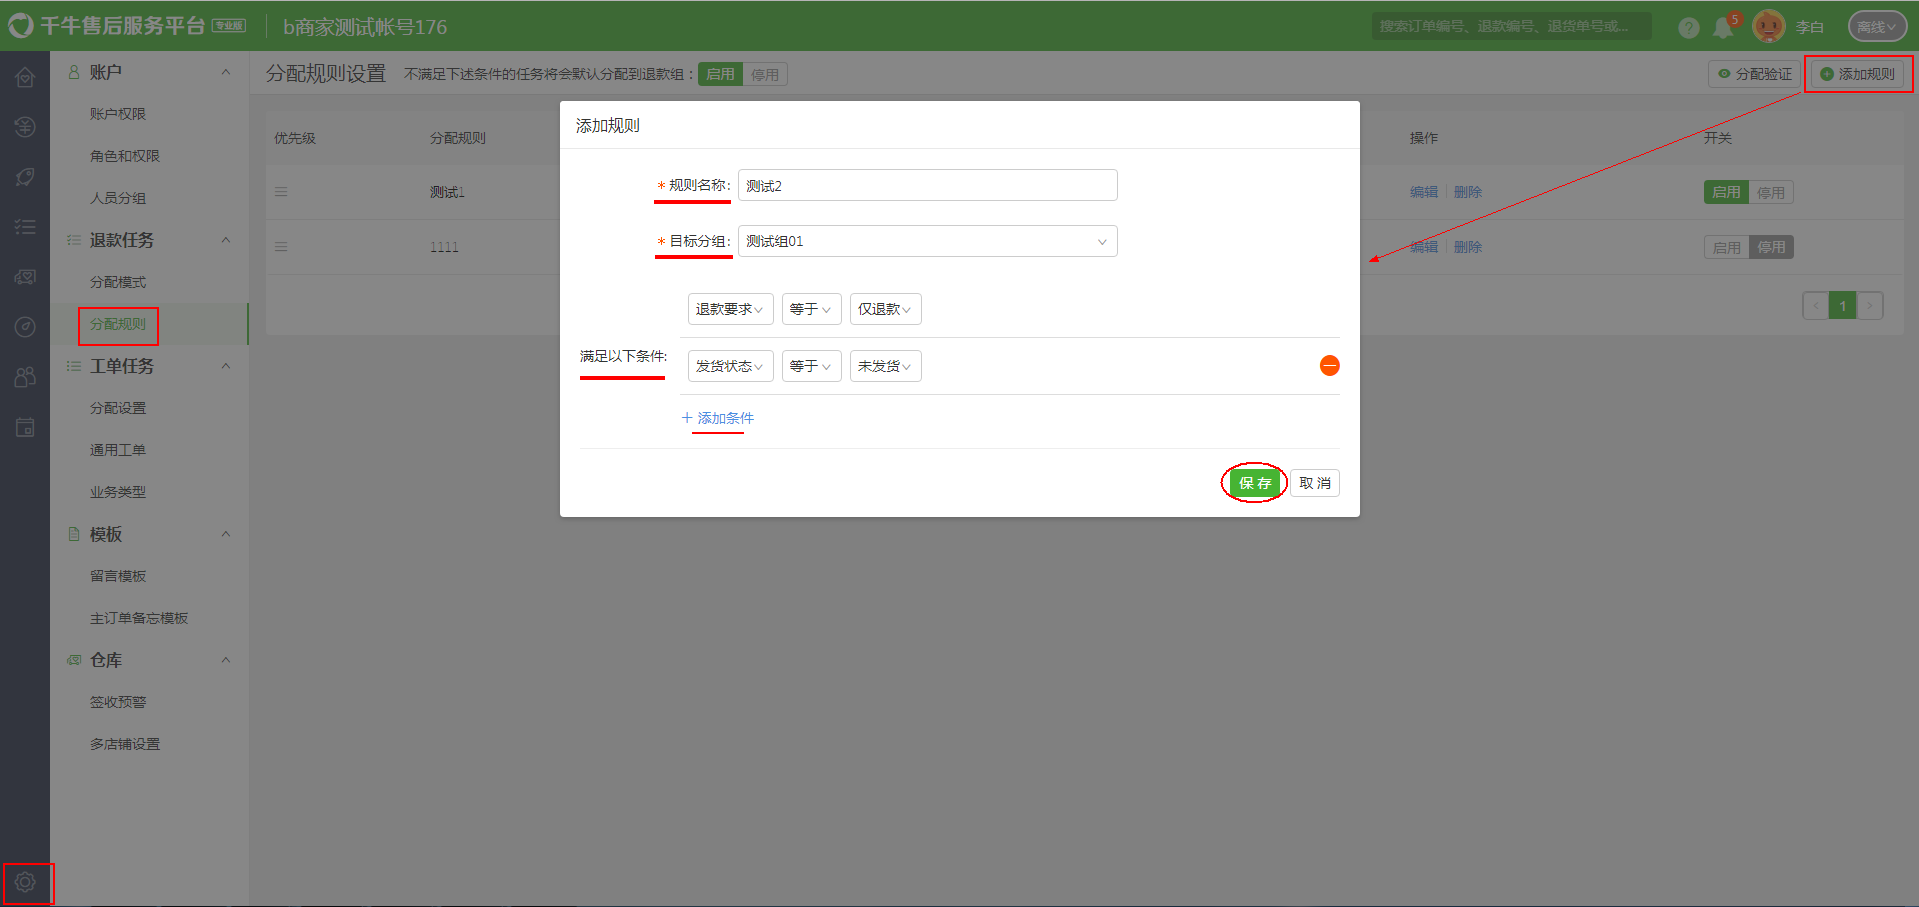Click the 添加规则 button

point(1858,74)
